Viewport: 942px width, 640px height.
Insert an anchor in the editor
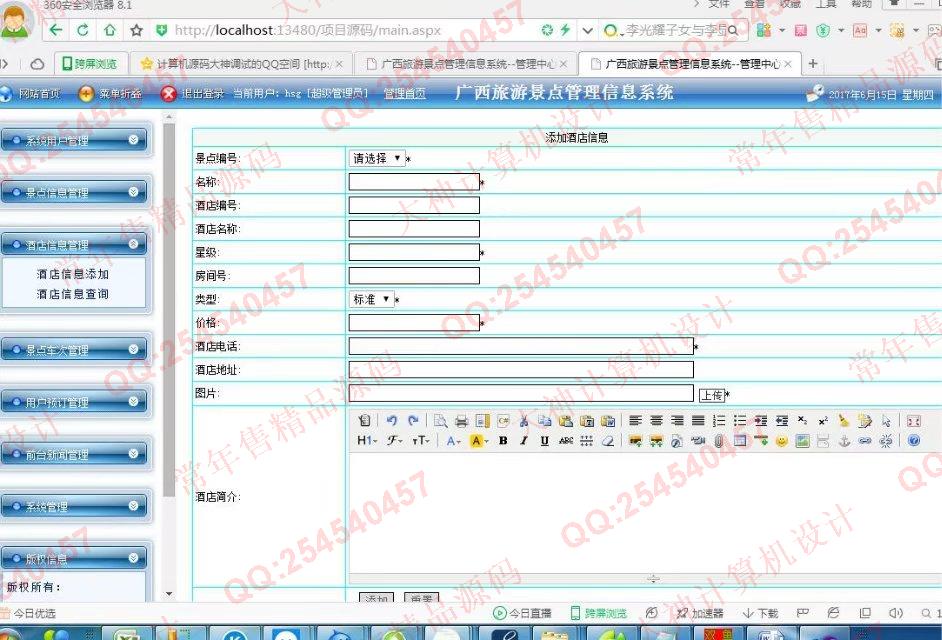(844, 440)
